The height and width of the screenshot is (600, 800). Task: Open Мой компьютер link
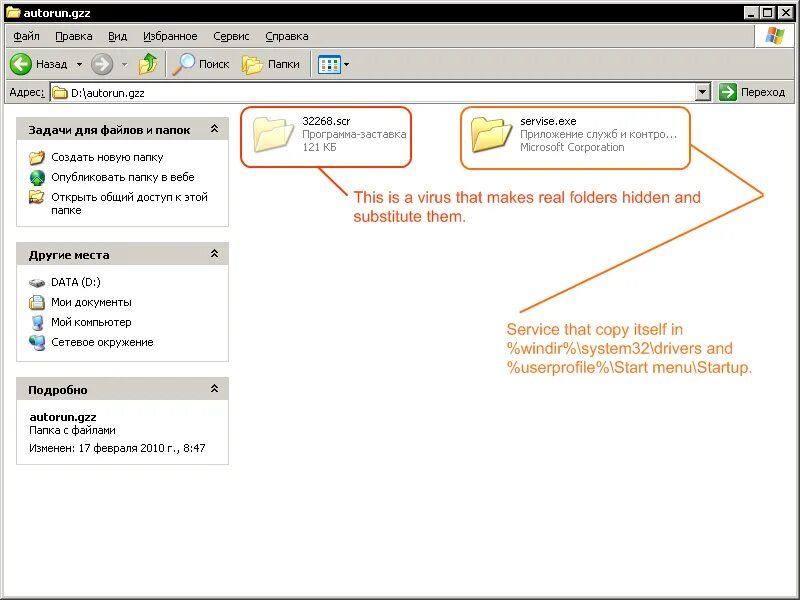(x=91, y=322)
